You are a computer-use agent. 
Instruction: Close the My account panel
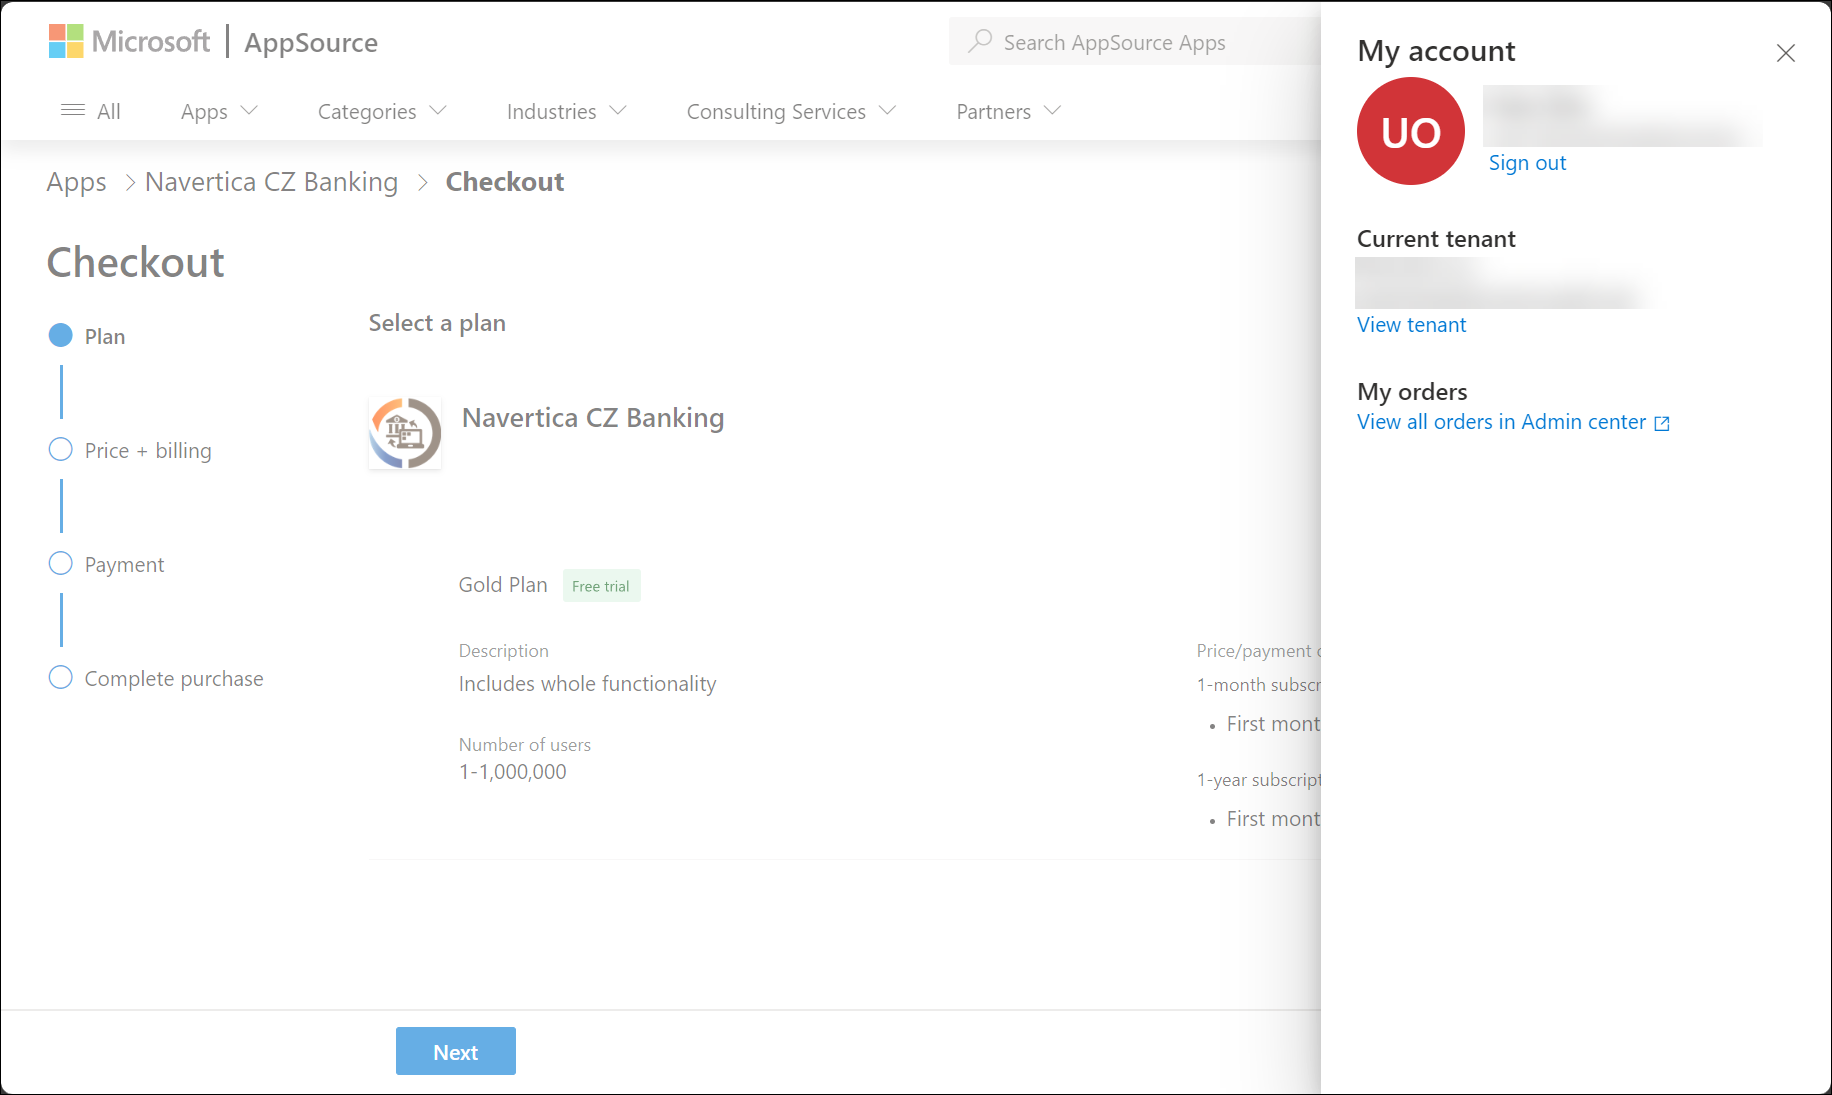(1785, 53)
